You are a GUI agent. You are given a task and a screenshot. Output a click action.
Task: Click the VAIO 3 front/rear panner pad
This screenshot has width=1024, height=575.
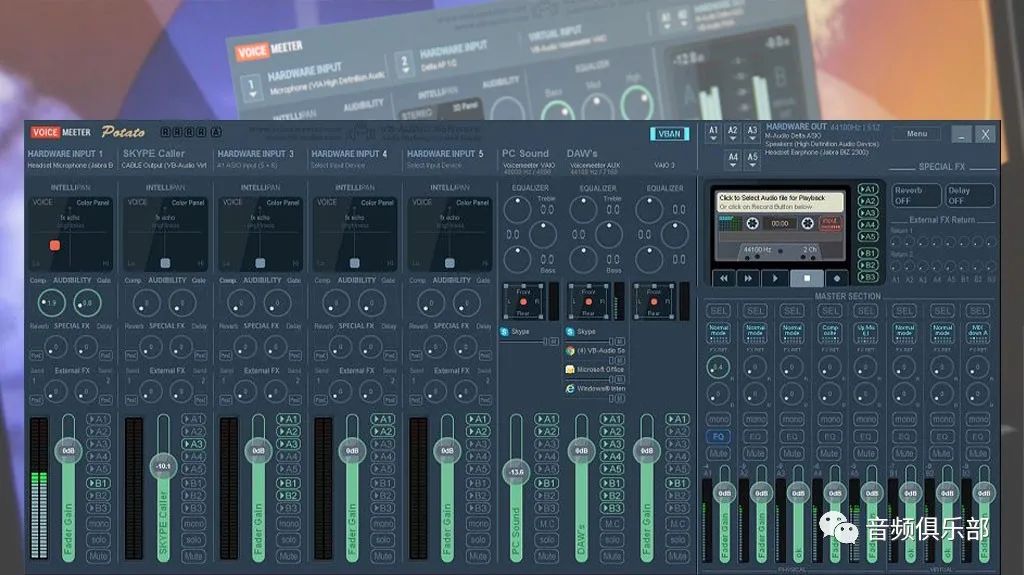point(654,302)
